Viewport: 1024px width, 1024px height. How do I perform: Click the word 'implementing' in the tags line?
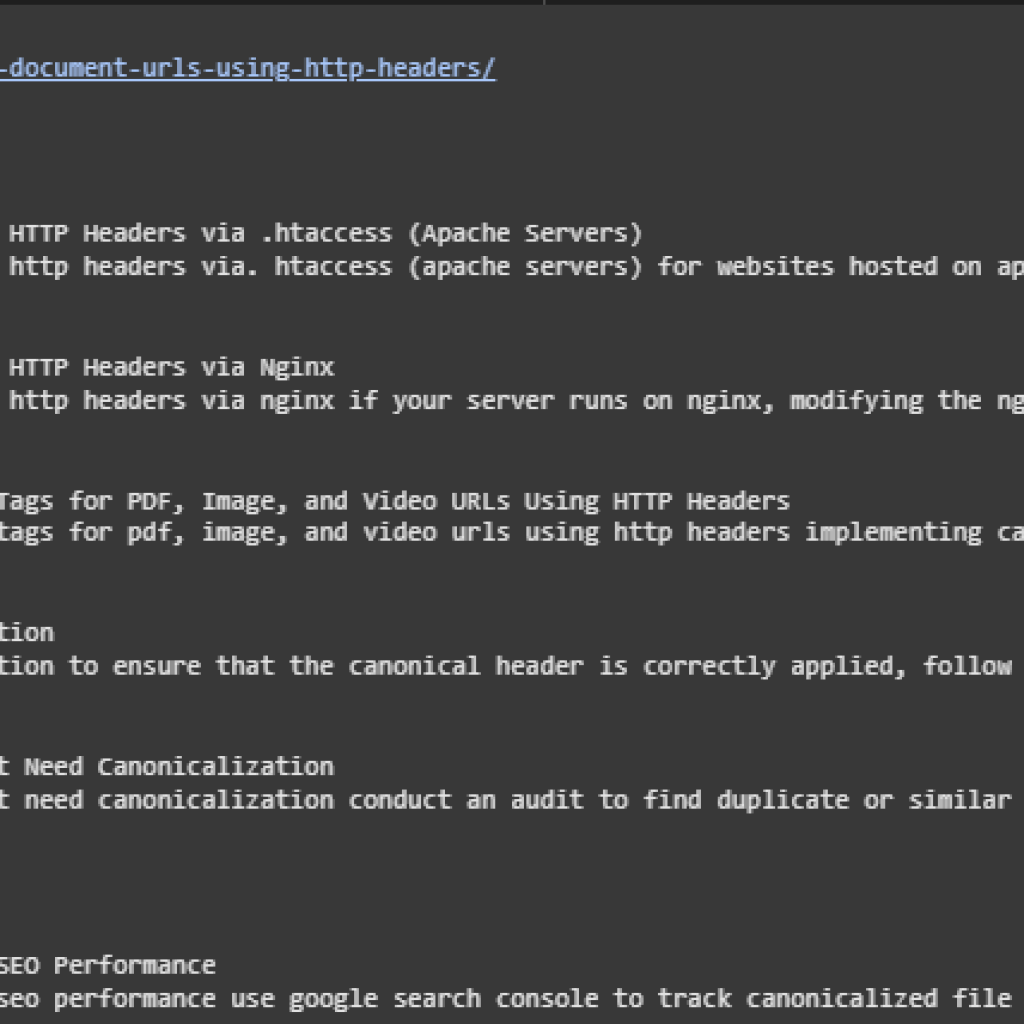point(893,533)
